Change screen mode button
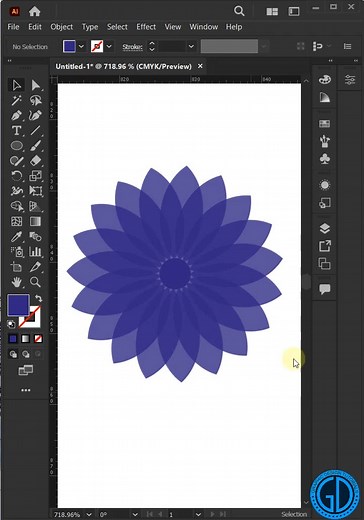The height and width of the screenshot is (520, 364). [x=26, y=370]
